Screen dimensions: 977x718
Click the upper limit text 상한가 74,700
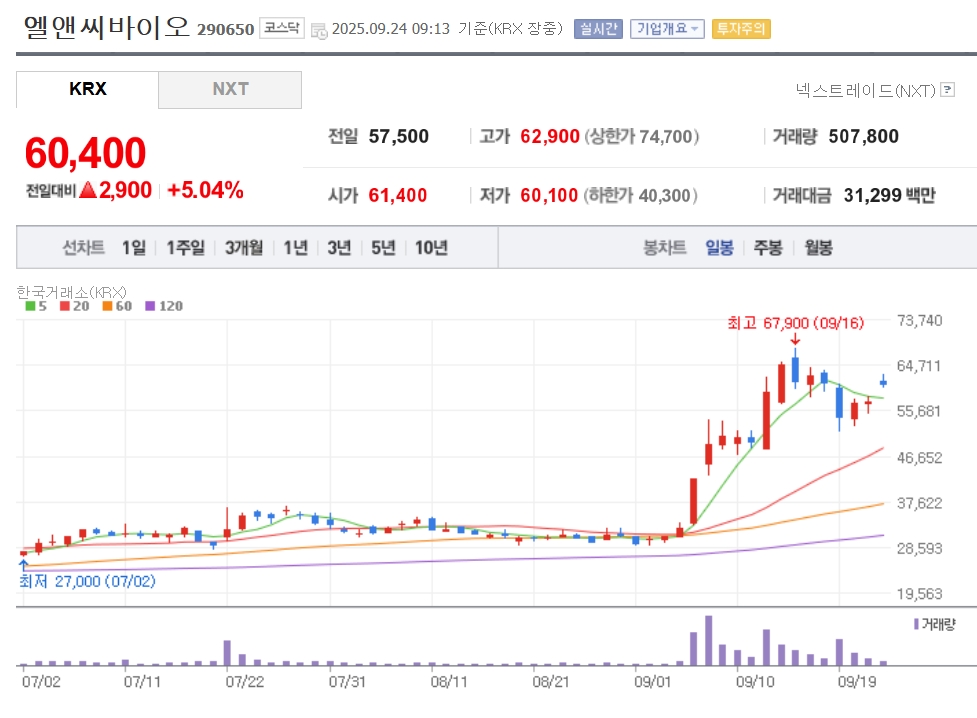pyautogui.click(x=642, y=136)
